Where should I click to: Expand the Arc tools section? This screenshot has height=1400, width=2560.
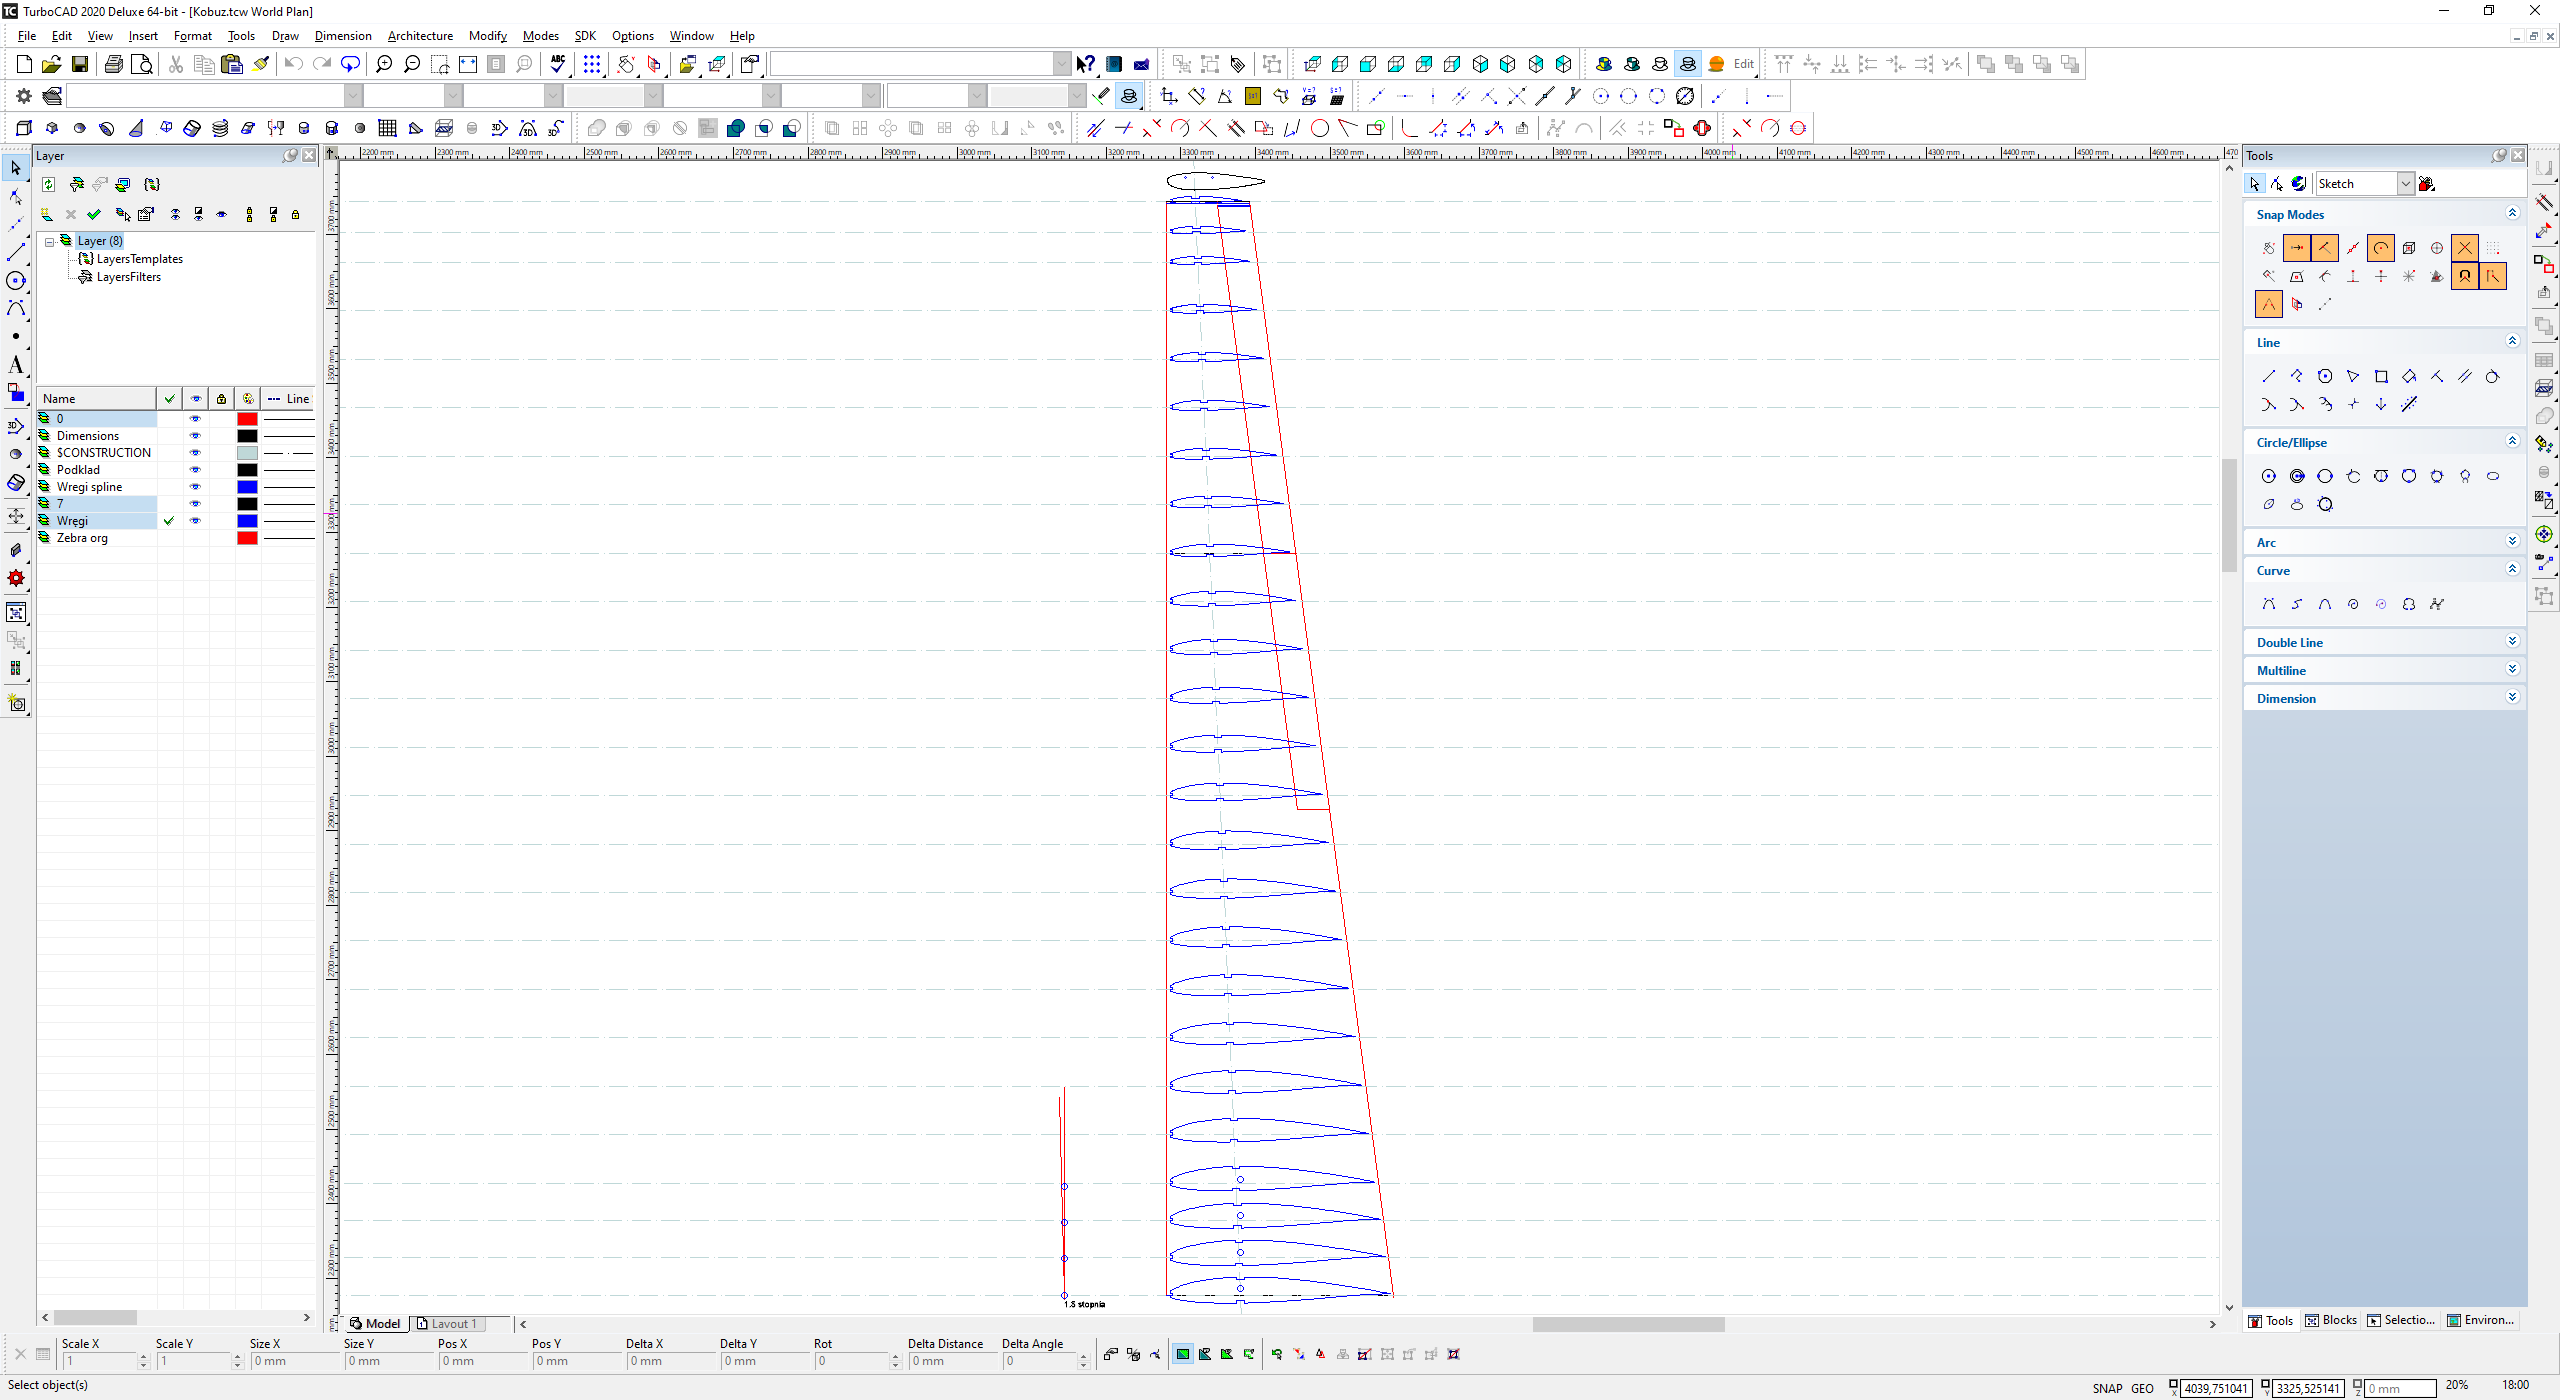[x=2512, y=542]
